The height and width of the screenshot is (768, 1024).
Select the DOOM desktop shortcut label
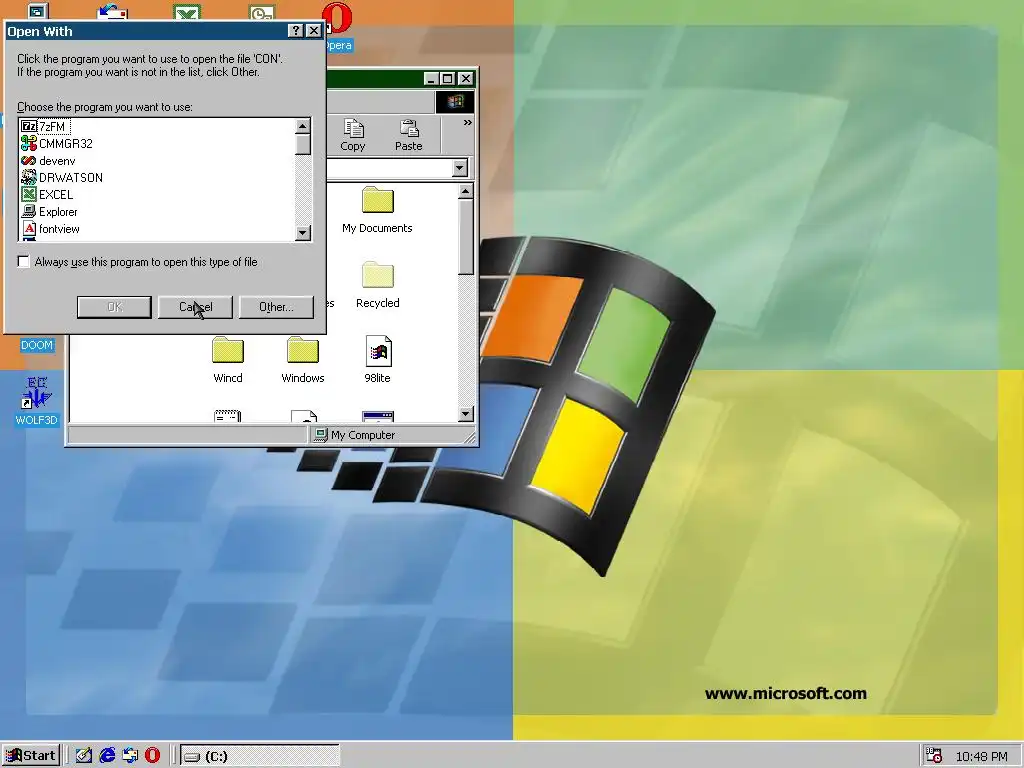tap(37, 345)
